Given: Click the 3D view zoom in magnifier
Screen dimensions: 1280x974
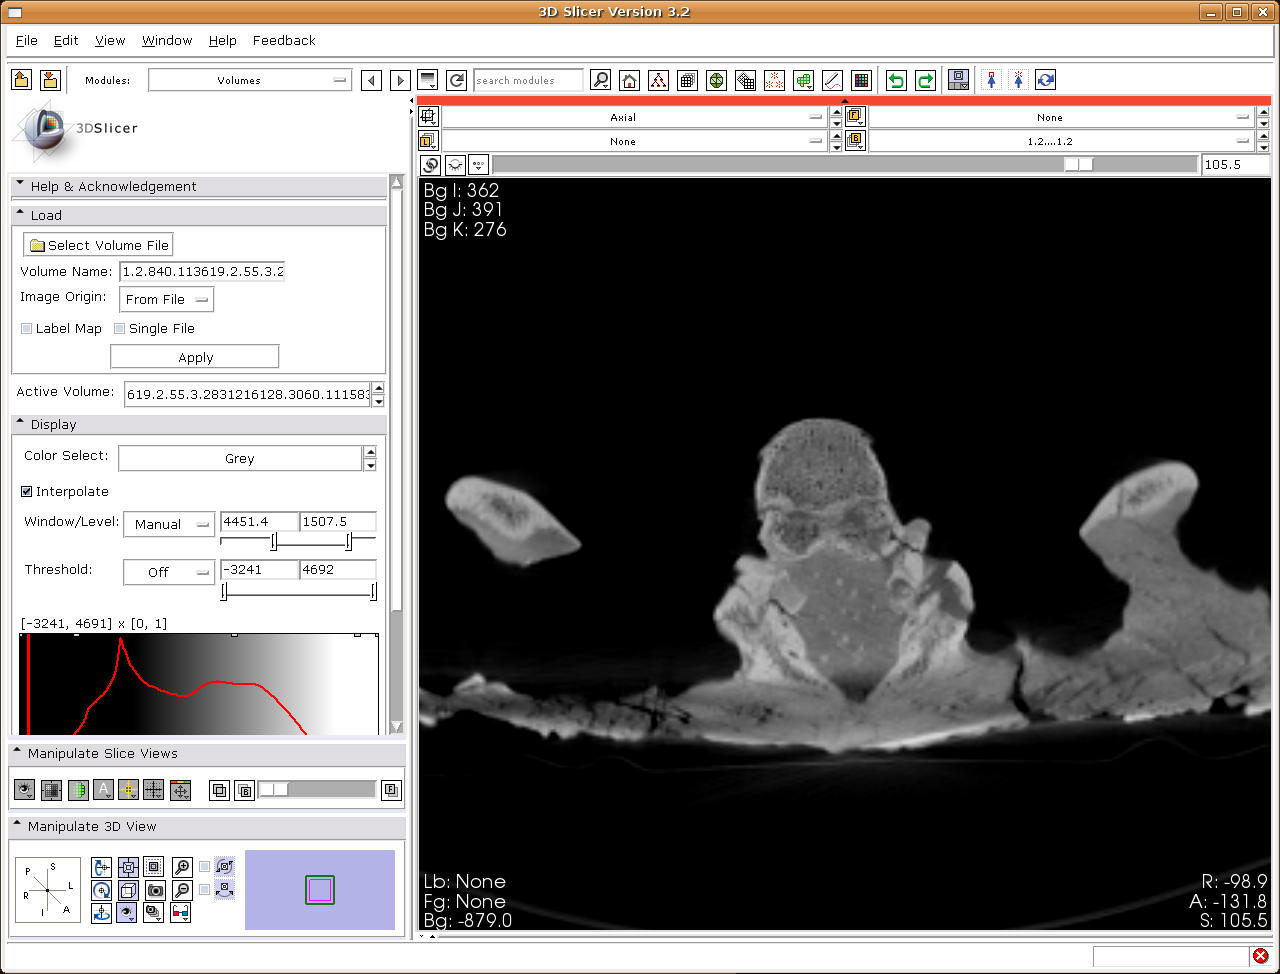Looking at the screenshot, I should 182,867.
